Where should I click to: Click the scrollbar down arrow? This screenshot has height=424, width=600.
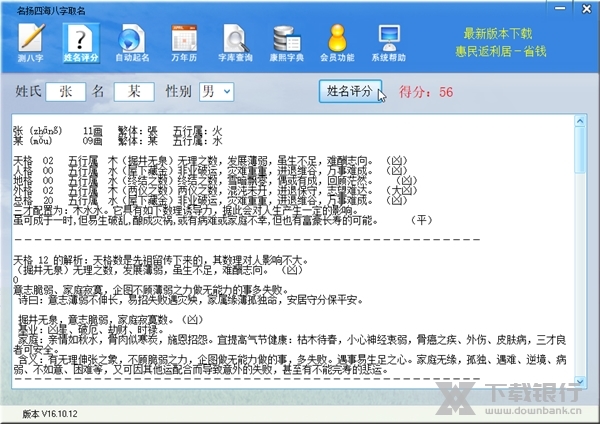pos(580,381)
